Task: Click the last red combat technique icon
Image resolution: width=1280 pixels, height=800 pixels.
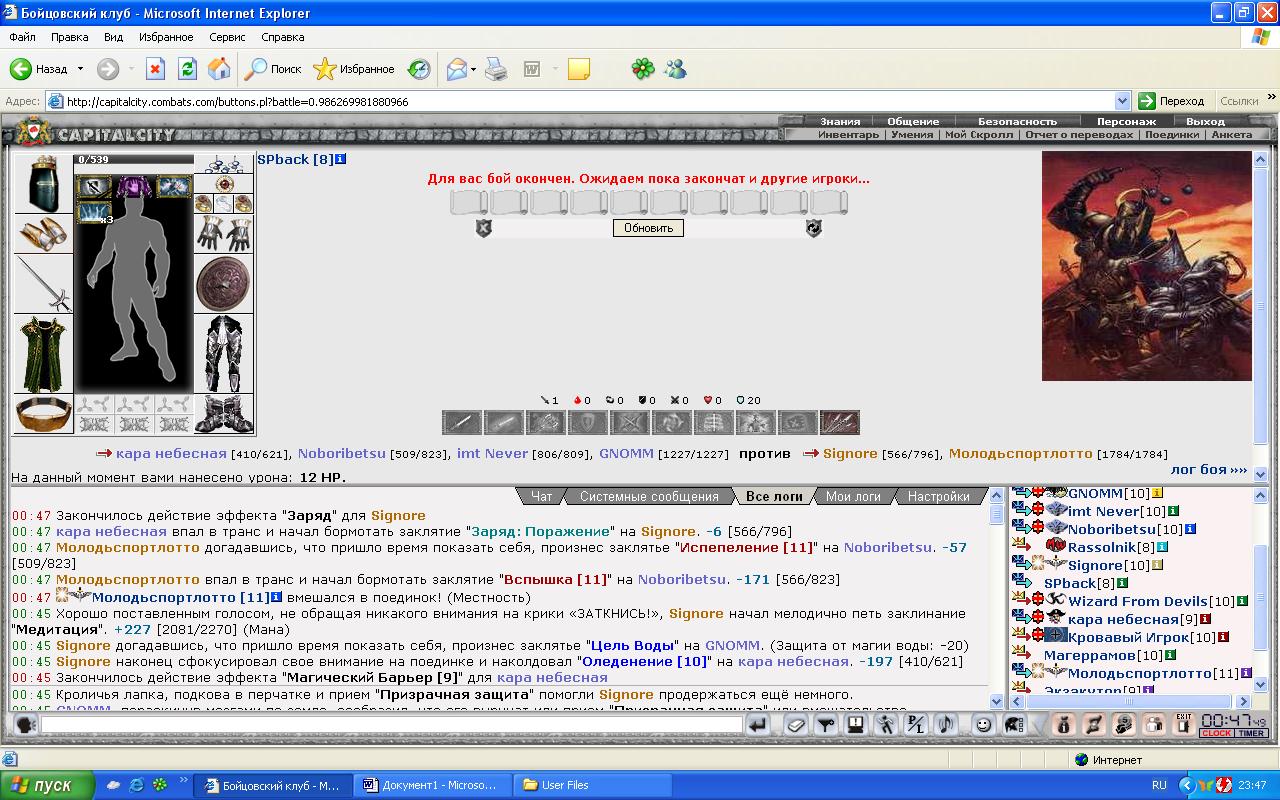Action: [x=839, y=422]
